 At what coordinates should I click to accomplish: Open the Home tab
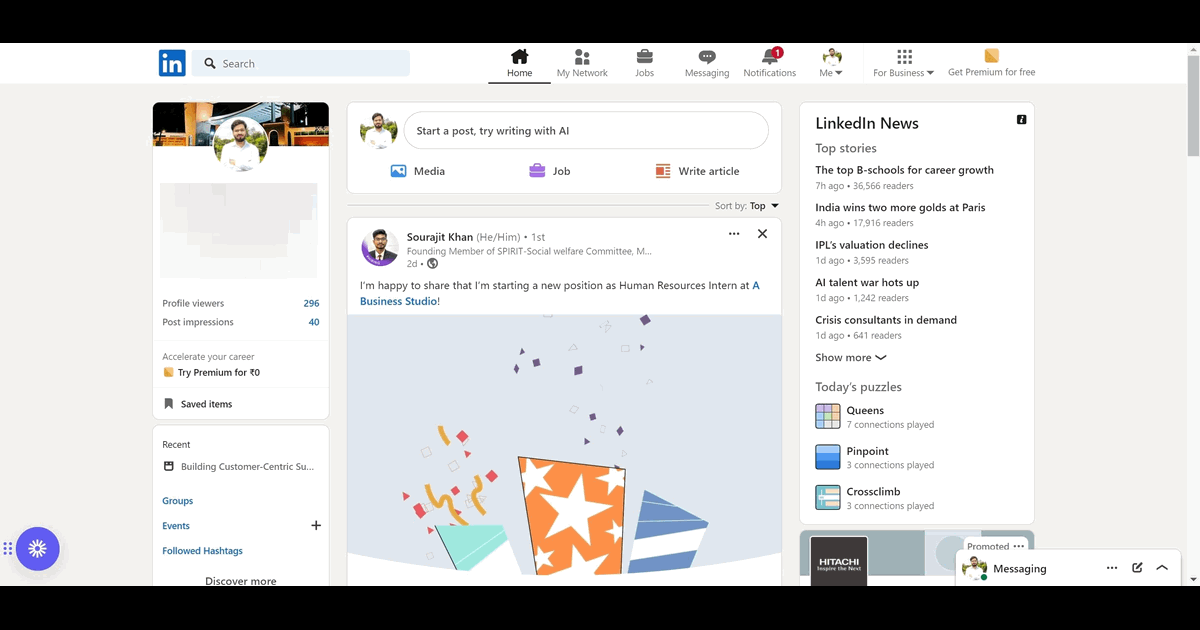click(x=519, y=63)
